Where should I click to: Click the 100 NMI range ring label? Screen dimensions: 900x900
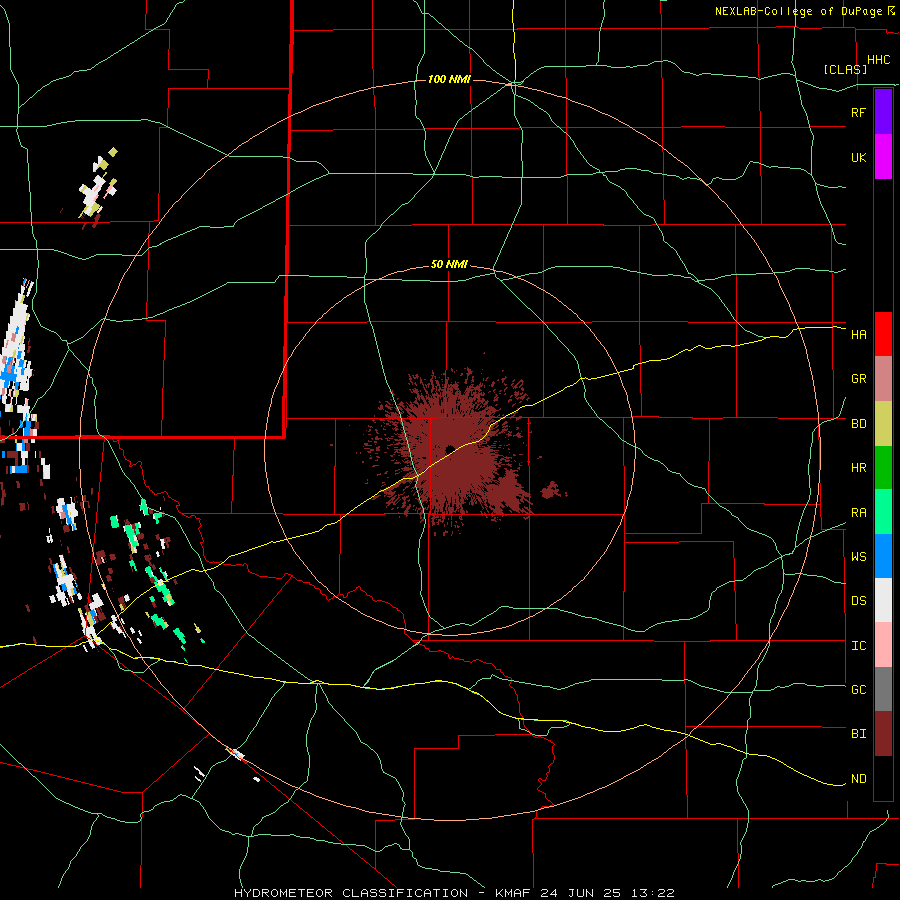tap(449, 79)
